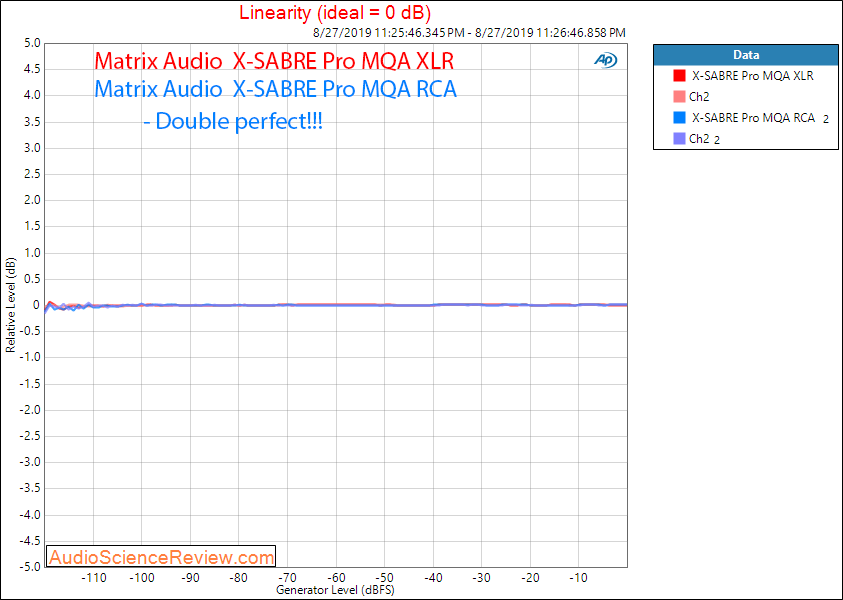The height and width of the screenshot is (600, 843).
Task: Select the red X-SABRE Pro MQA XLR swatch
Action: pyautogui.click(x=680, y=76)
